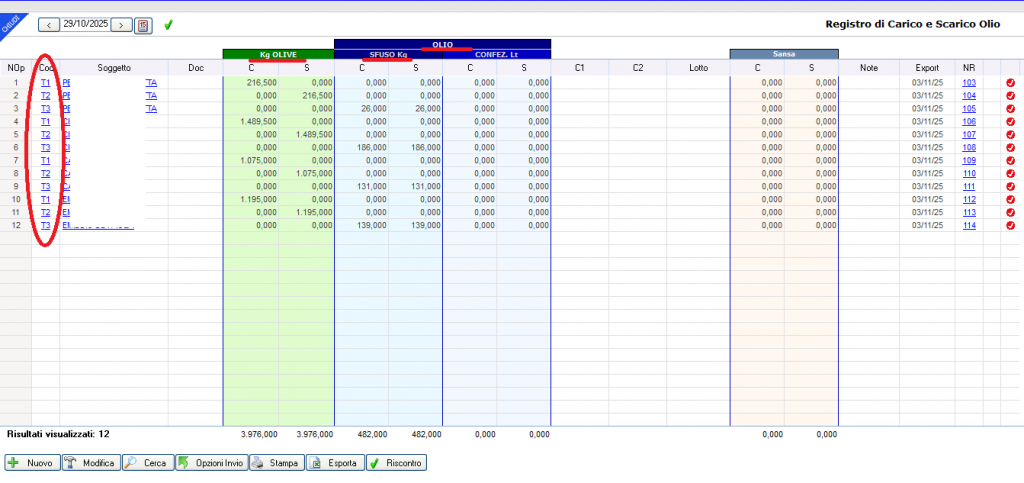Click the Modifica button
Image resolution: width=1024 pixels, height=483 pixels.
tap(91, 463)
